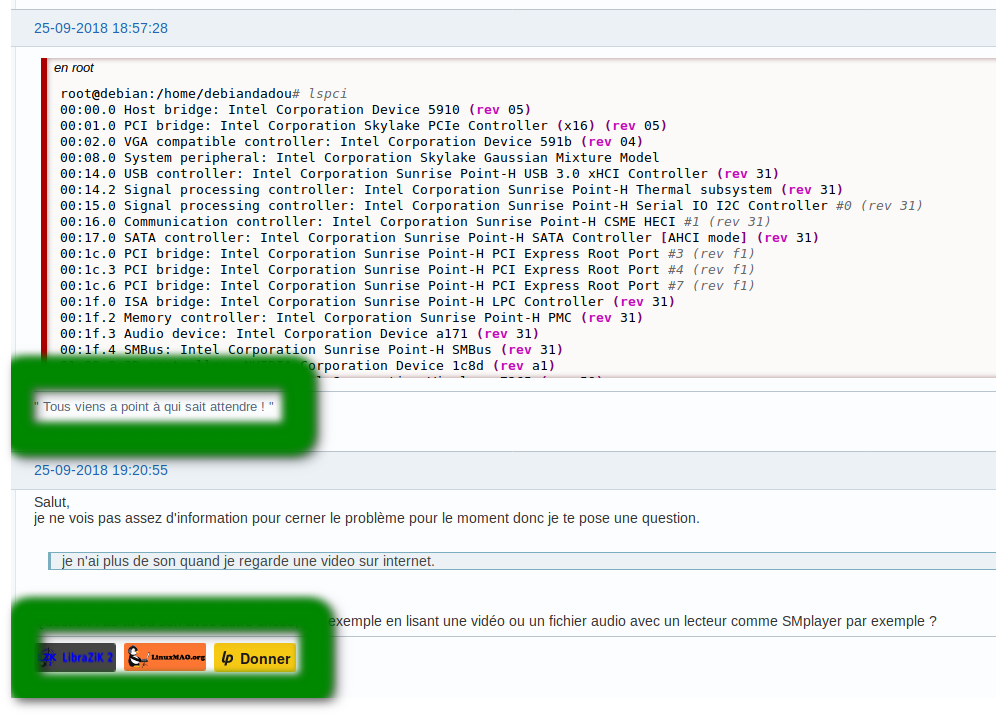
Task: Open the 25-09-2018 18:57:28 post timestamp link
Action: [x=101, y=28]
